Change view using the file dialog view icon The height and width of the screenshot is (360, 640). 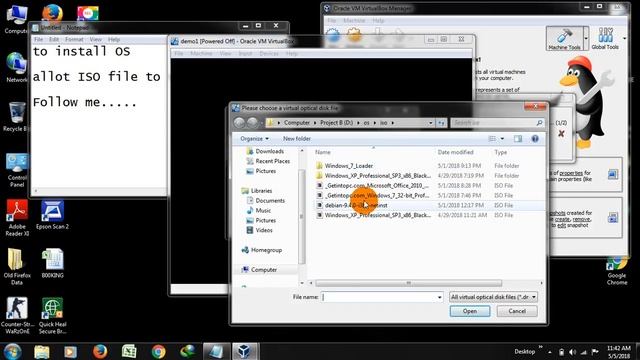coord(493,139)
